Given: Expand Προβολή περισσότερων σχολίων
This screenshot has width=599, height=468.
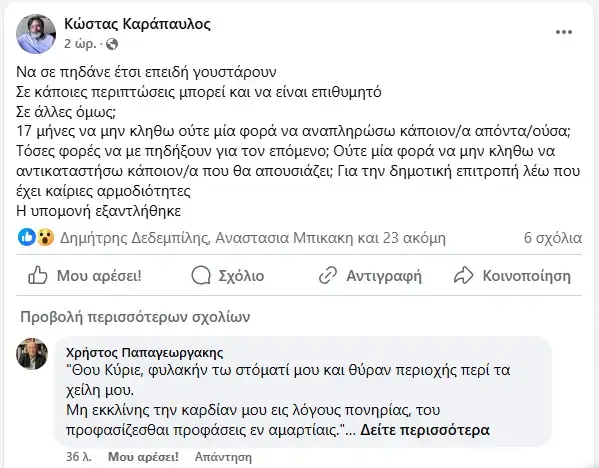Looking at the screenshot, I should 135,317.
